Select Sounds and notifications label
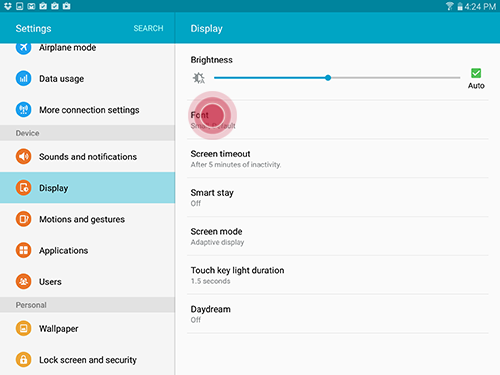500x375 pixels. [x=88, y=157]
